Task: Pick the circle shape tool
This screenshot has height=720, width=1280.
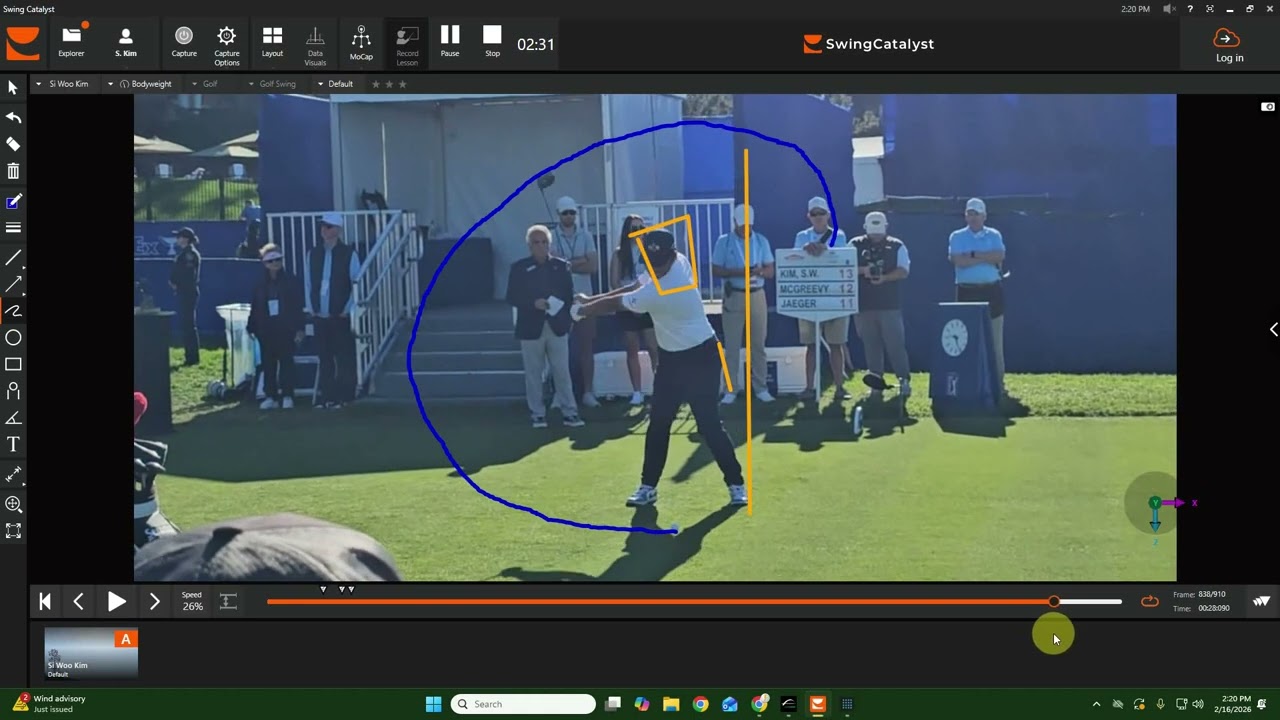Action: (x=13, y=338)
